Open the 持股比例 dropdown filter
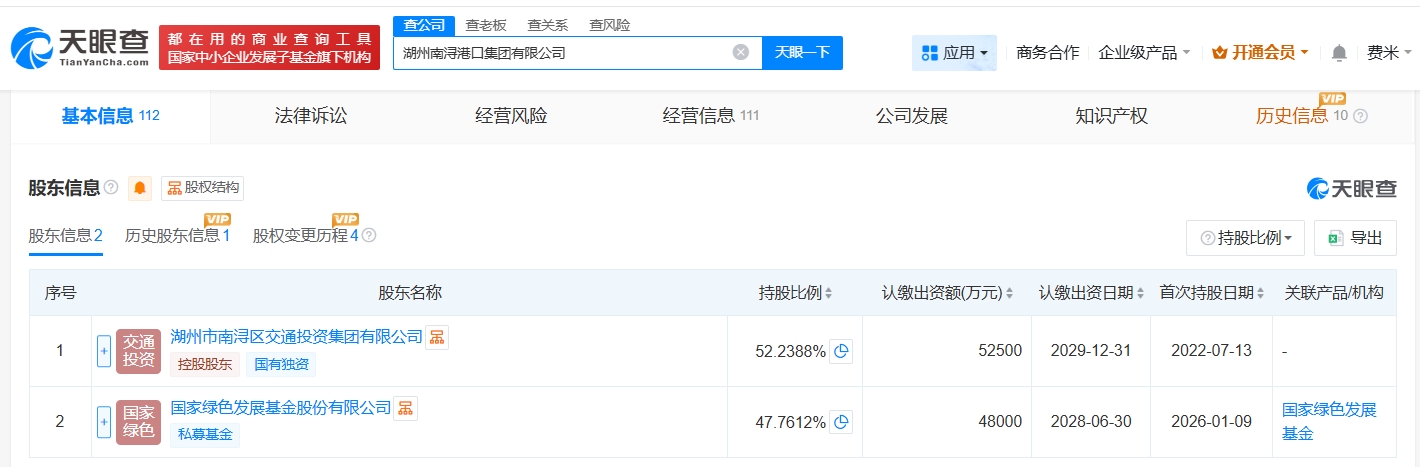Screen dimensions: 1420x467 1245,238
